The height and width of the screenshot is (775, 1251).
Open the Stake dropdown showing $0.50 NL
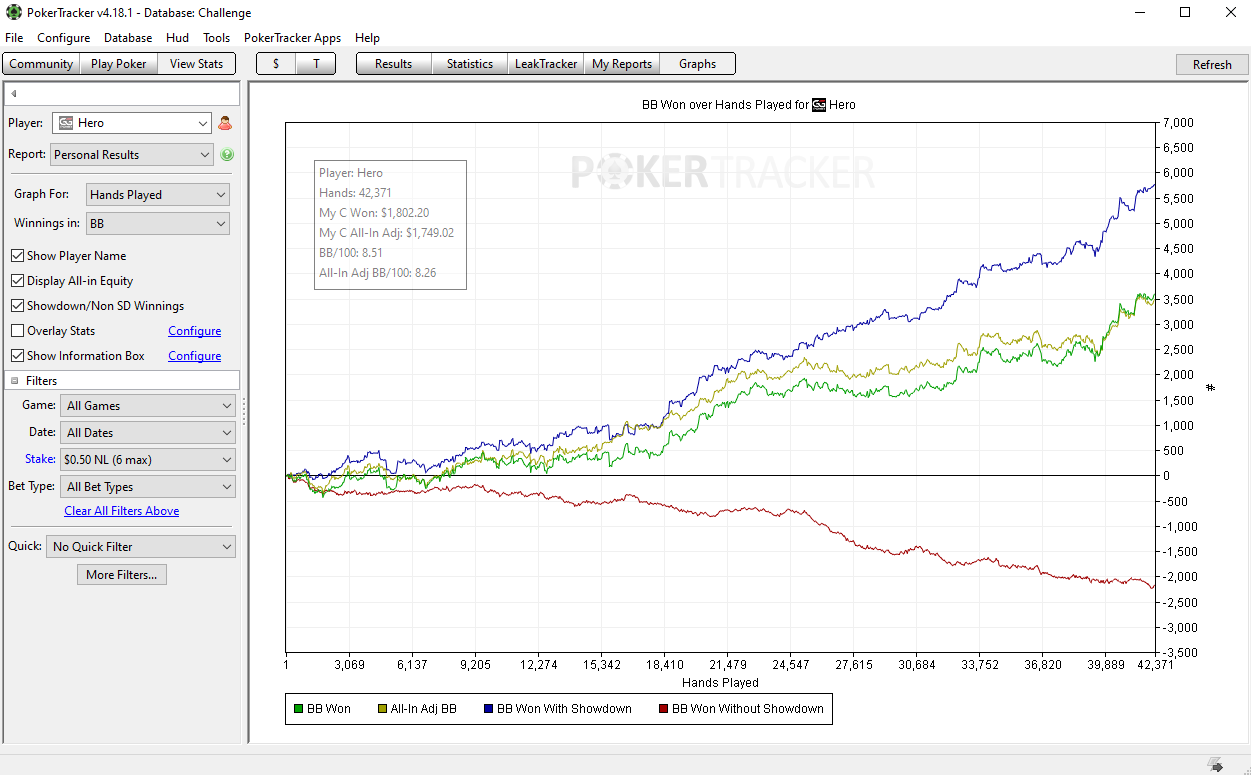(147, 460)
